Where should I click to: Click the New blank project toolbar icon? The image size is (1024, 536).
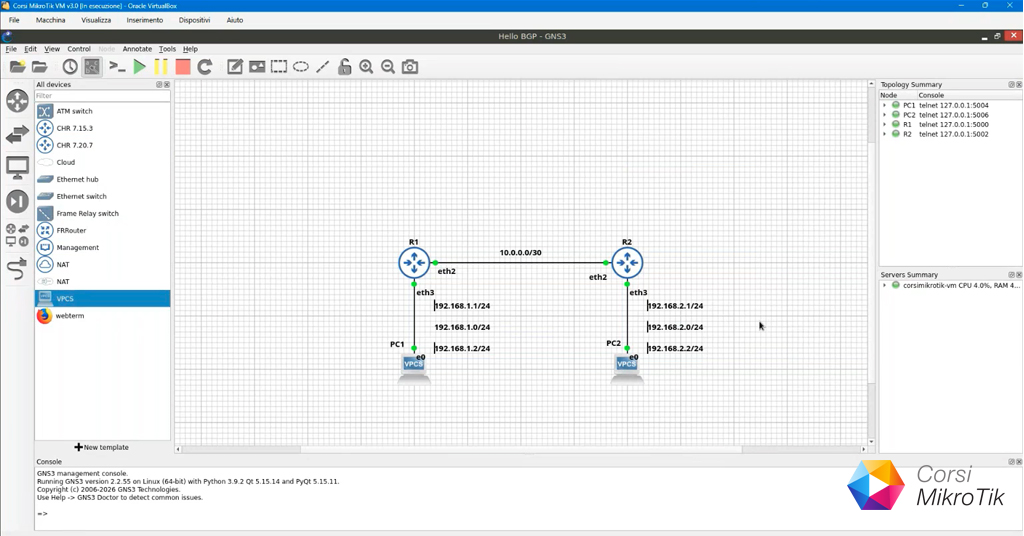18,67
